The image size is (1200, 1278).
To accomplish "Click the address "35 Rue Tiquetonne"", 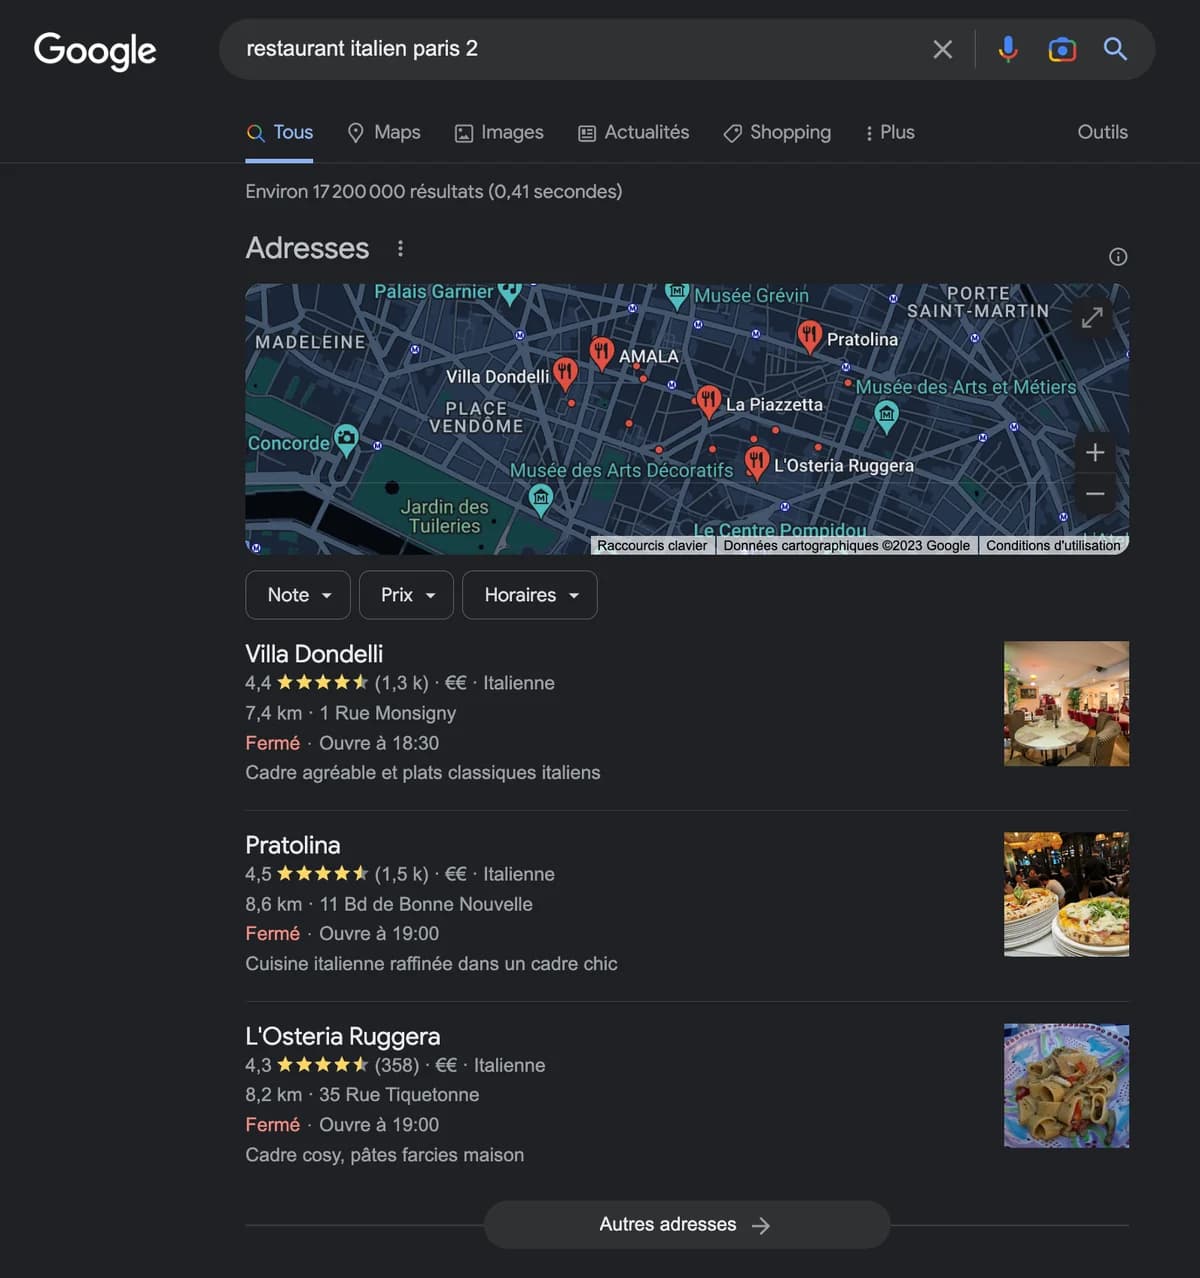I will (x=399, y=1095).
